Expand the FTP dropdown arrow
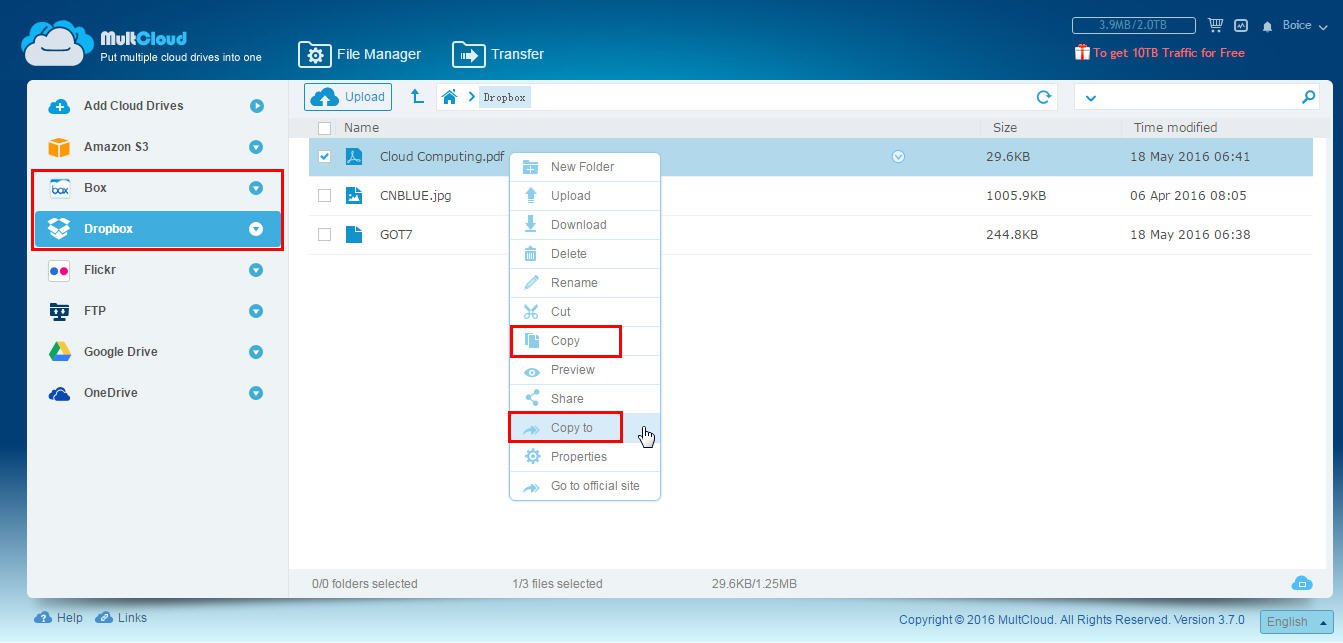 (256, 311)
